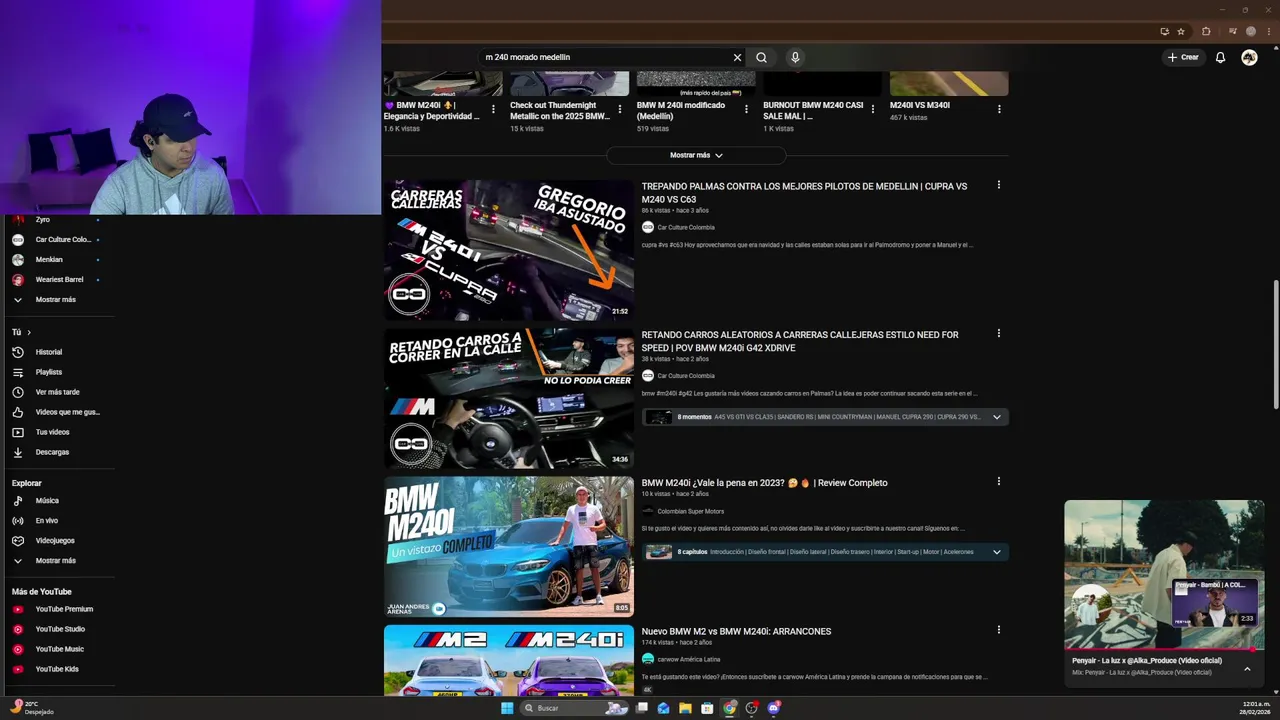
Task: Start voice search with microphone icon
Action: click(795, 57)
